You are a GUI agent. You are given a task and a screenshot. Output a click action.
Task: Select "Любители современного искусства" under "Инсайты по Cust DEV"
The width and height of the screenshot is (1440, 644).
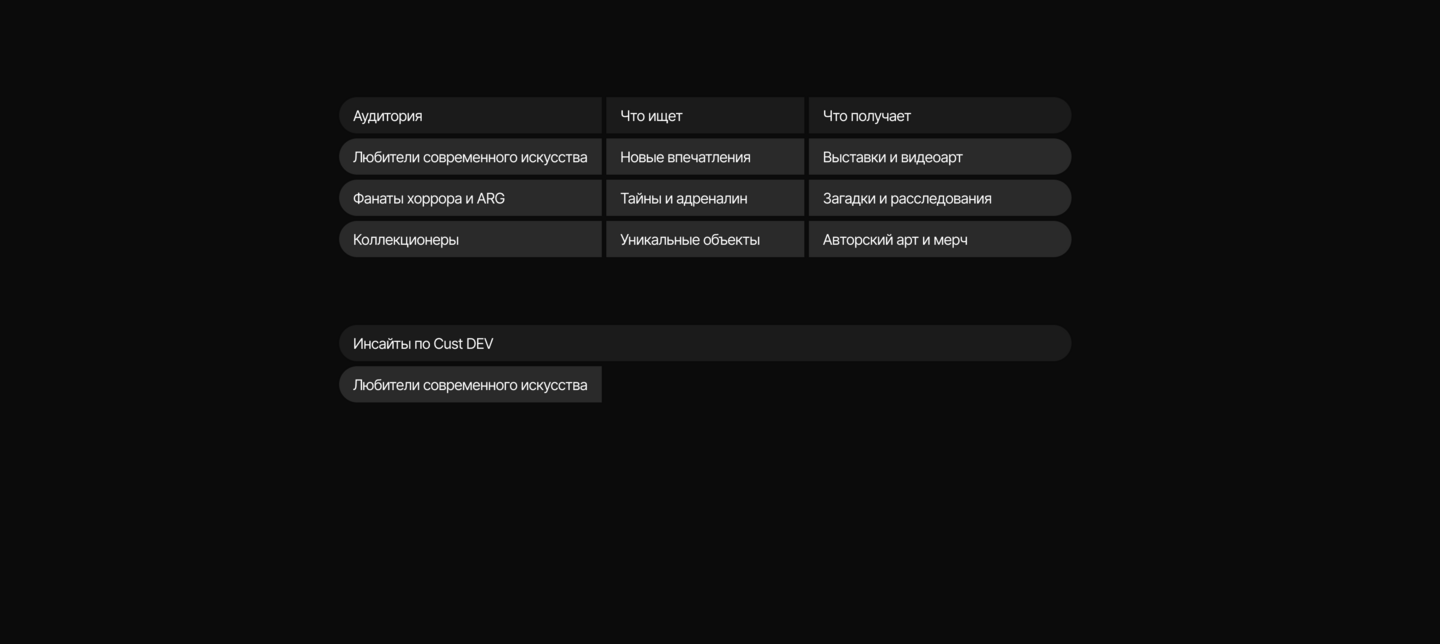pyautogui.click(x=470, y=385)
